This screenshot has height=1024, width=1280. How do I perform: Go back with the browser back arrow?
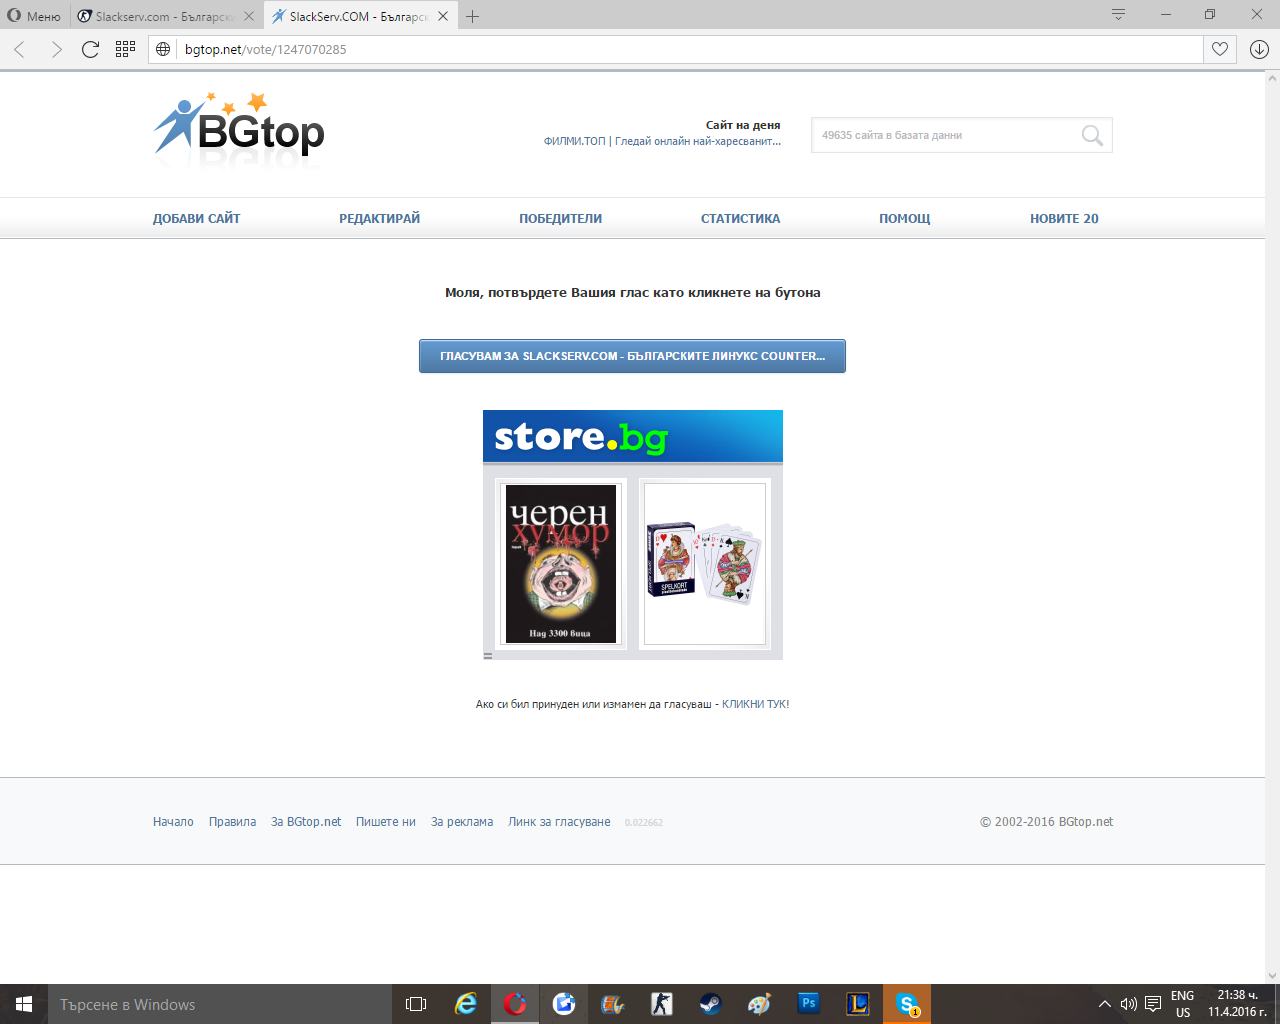(x=20, y=49)
